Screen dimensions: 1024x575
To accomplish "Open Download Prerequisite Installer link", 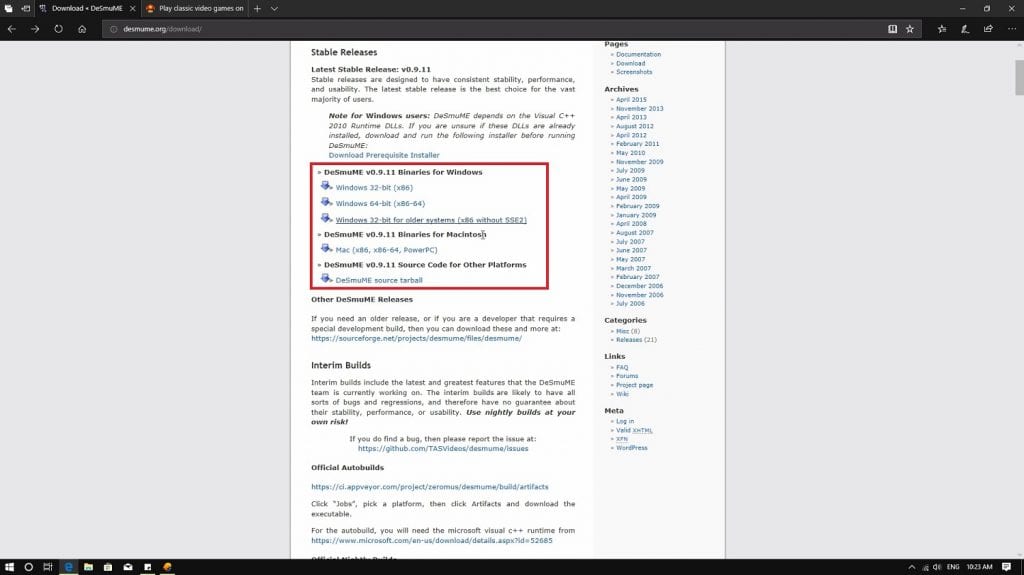I will pos(384,156).
